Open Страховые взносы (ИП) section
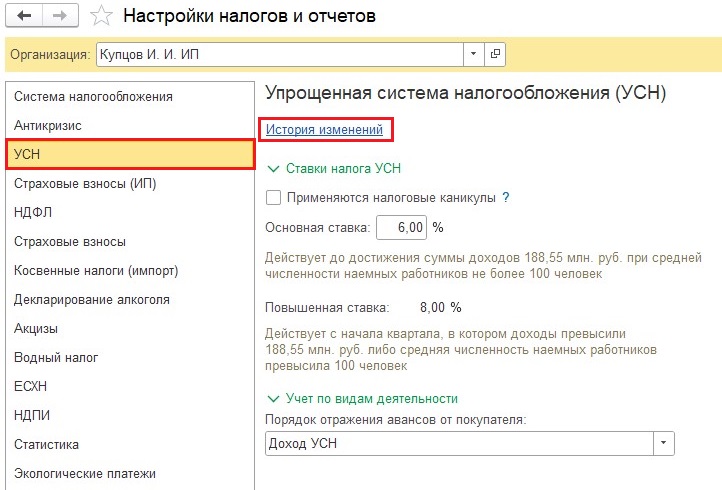Screen dimensions: 722x490 130,183
